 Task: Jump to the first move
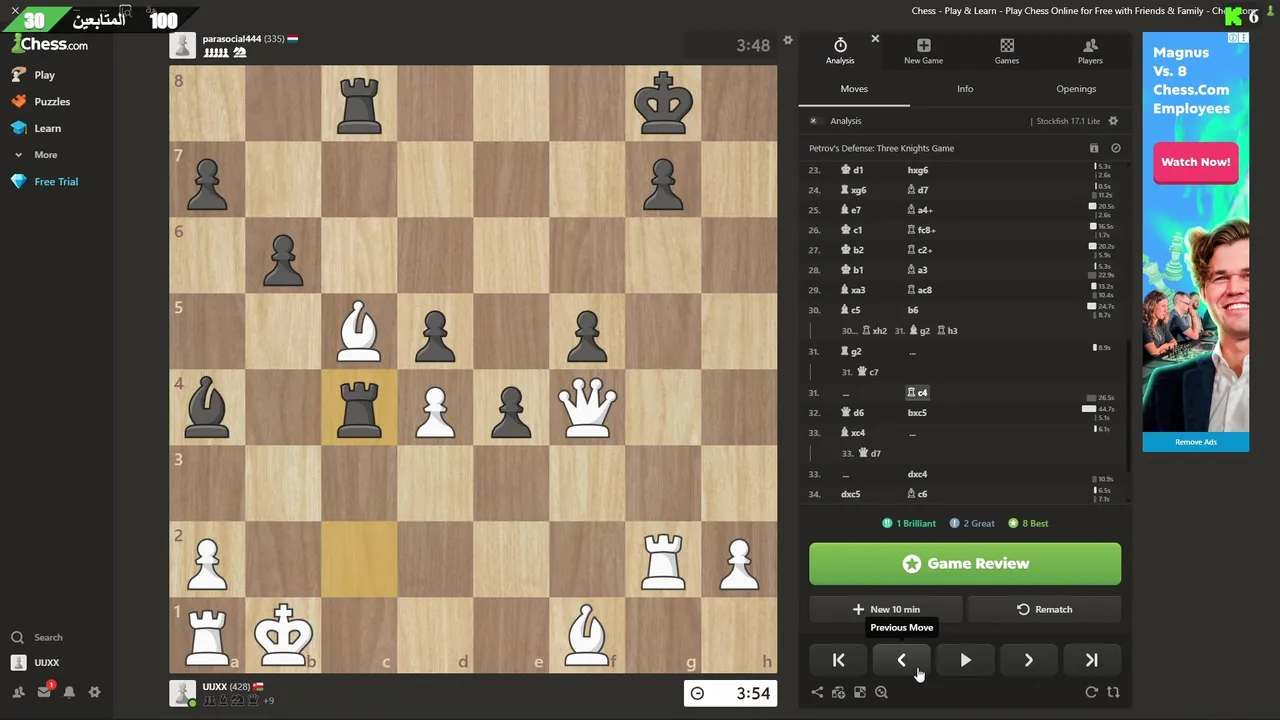pyautogui.click(x=838, y=660)
